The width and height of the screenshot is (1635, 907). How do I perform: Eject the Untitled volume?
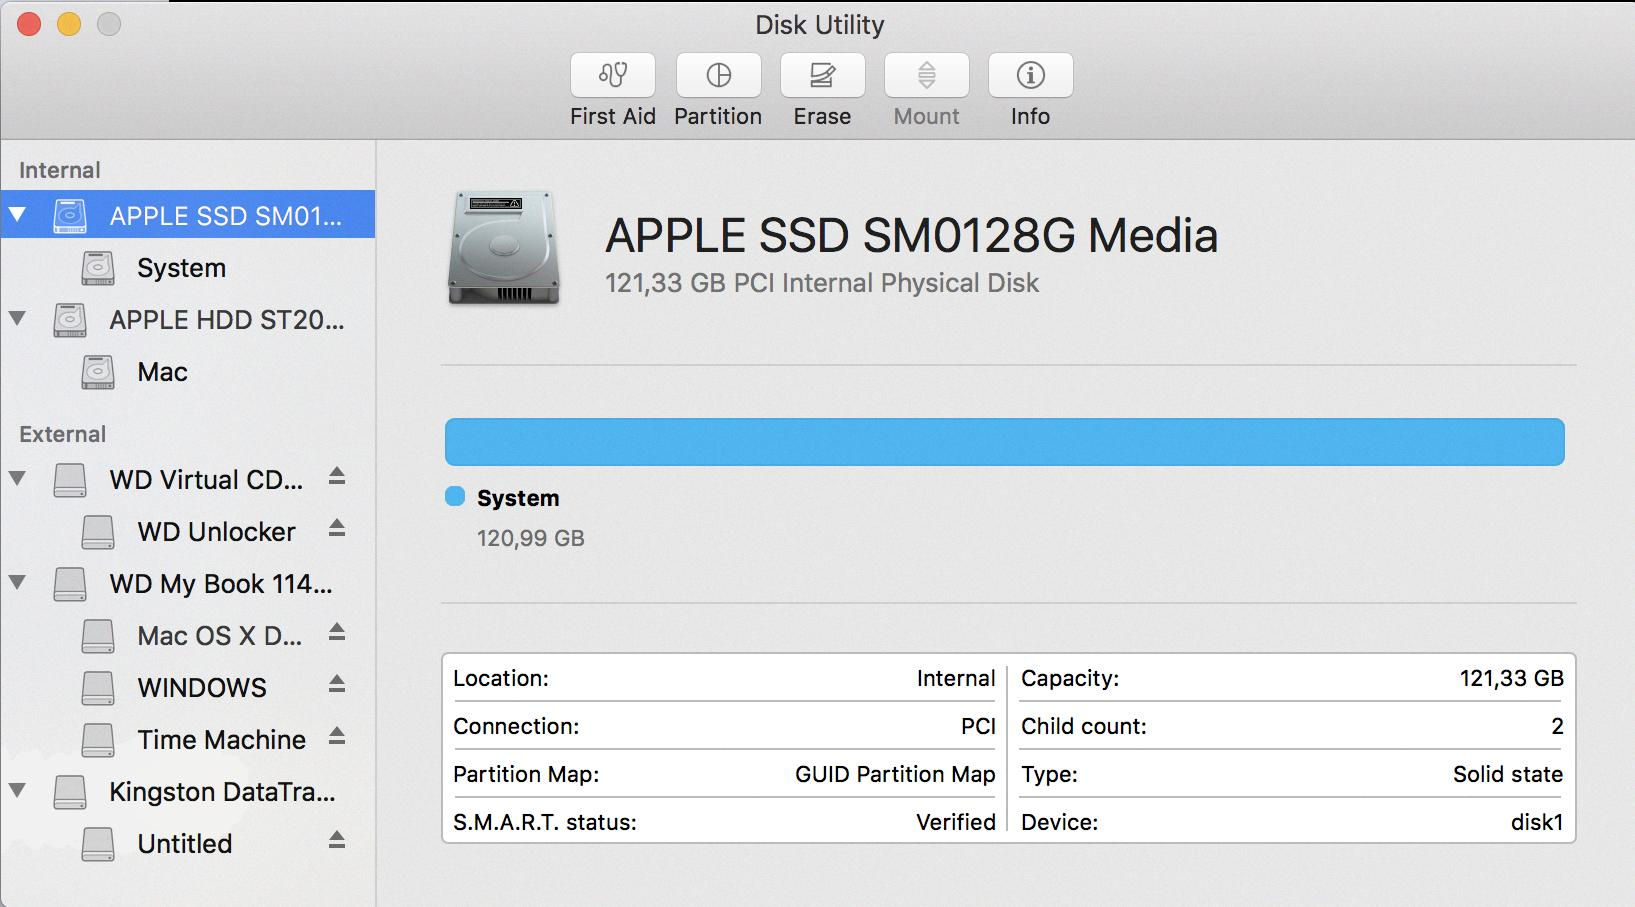337,841
